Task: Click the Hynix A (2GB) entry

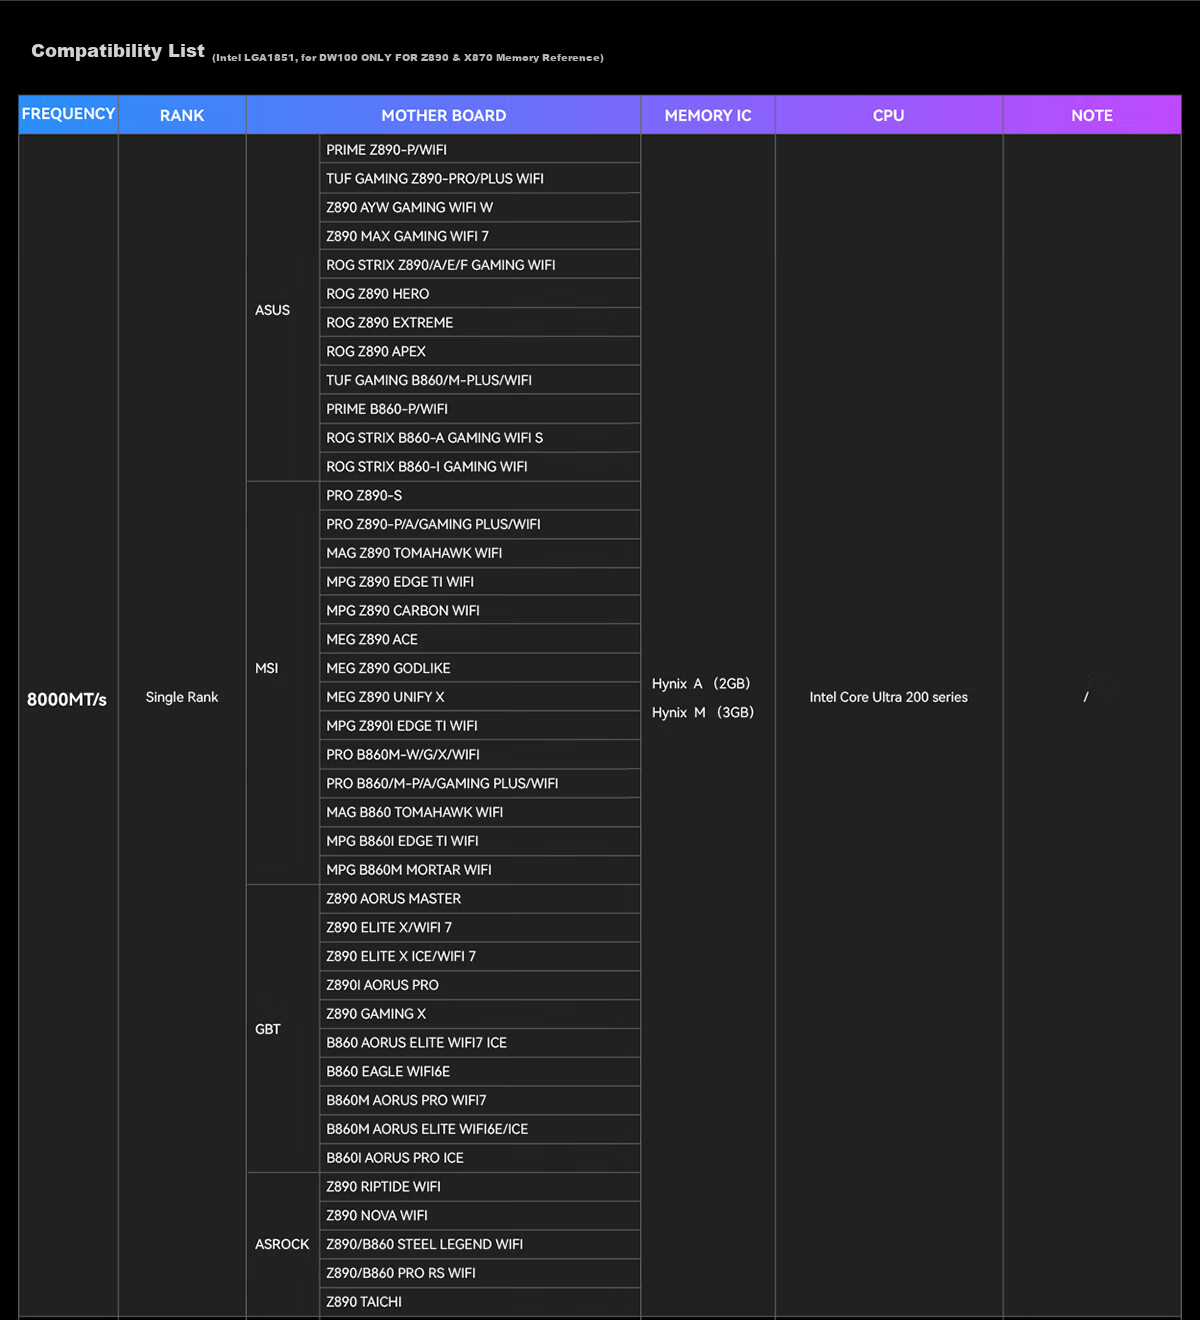Action: pos(701,684)
